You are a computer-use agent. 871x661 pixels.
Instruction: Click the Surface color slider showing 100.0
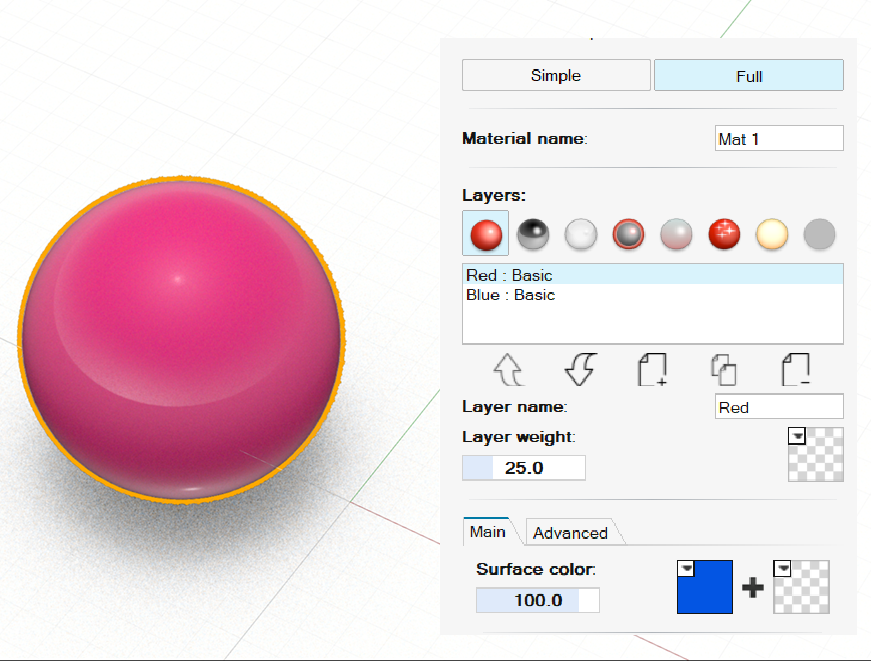coord(538,600)
